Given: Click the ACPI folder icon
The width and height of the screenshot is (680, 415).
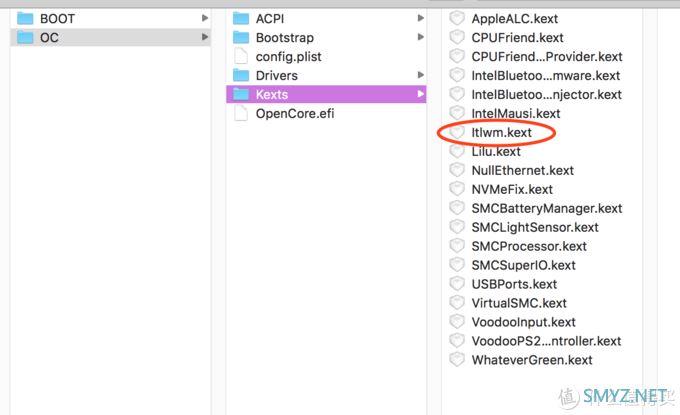Looking at the screenshot, I should coord(241,19).
